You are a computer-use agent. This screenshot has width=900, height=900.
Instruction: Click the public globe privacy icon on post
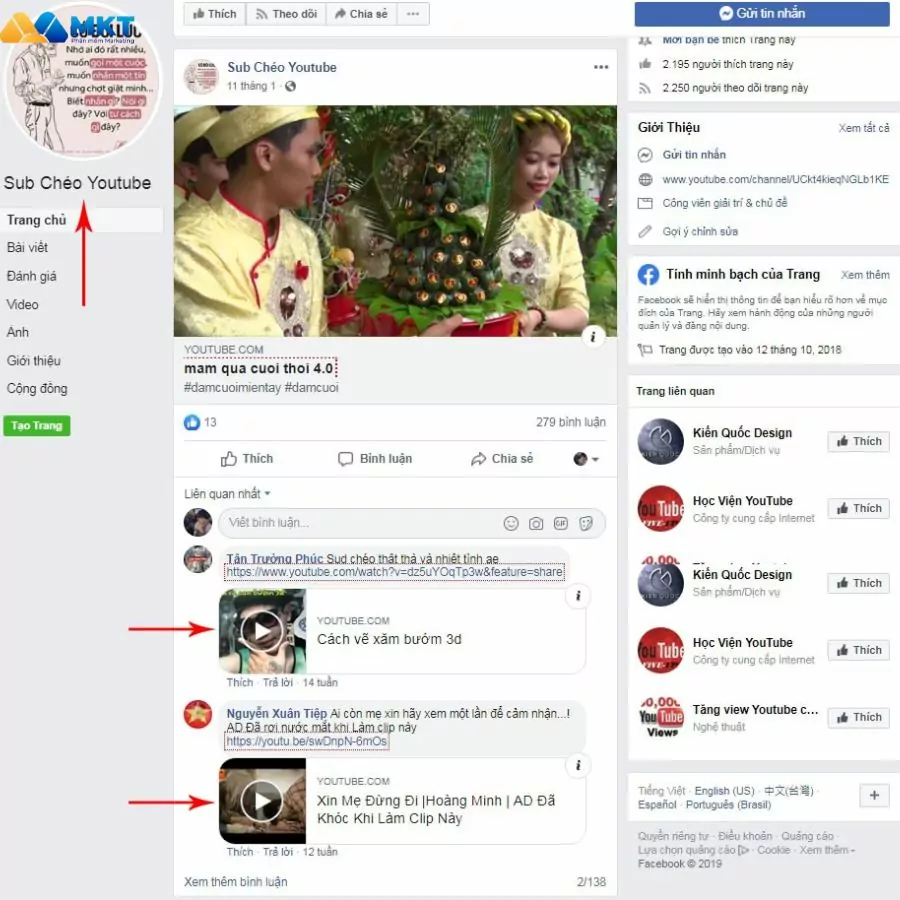290,86
